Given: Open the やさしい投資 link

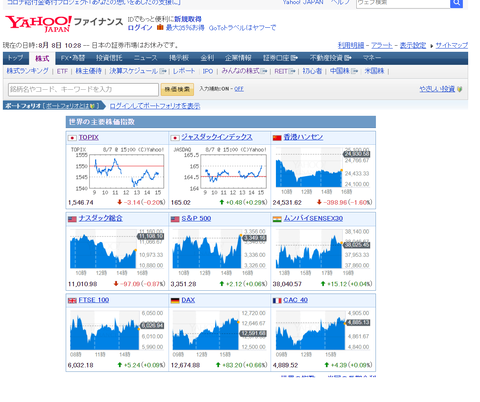Looking at the screenshot, I should [x=437, y=89].
